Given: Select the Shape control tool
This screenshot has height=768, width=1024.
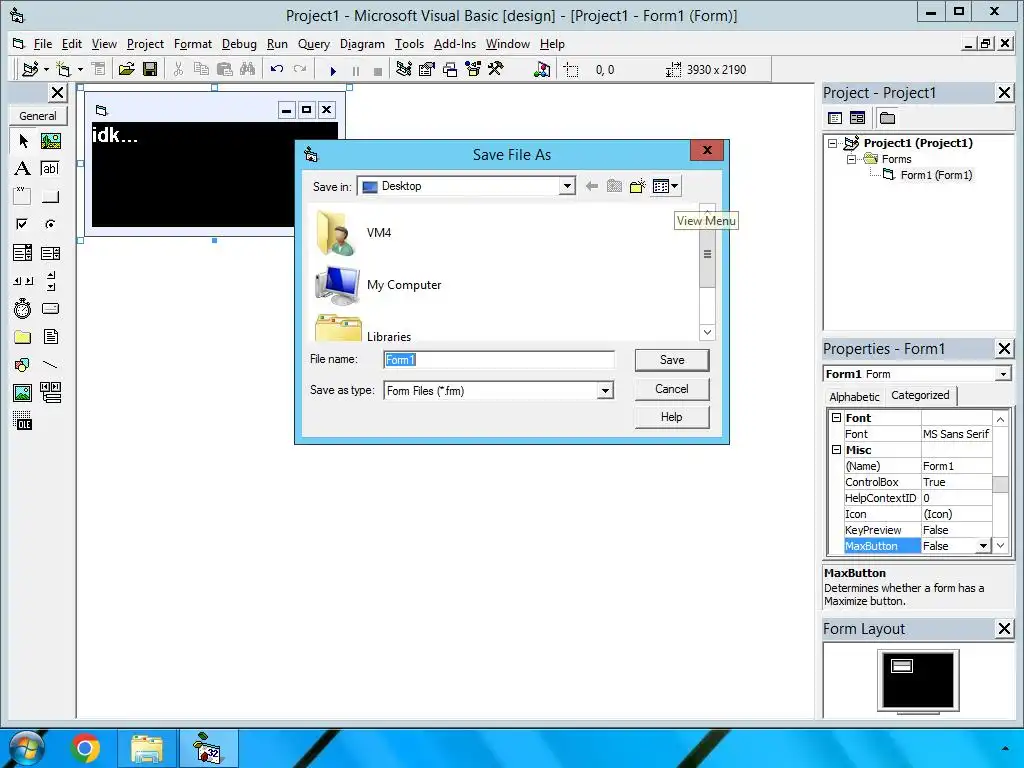Looking at the screenshot, I should [23, 364].
